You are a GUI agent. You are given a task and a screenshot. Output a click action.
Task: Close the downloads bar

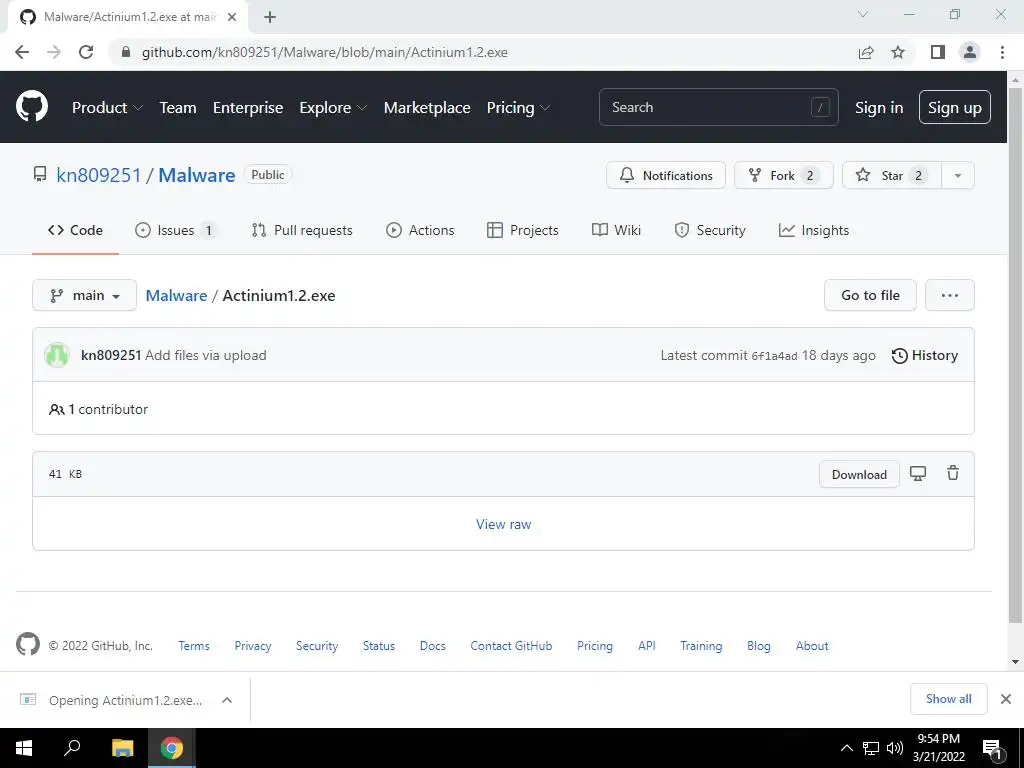[x=1006, y=699]
